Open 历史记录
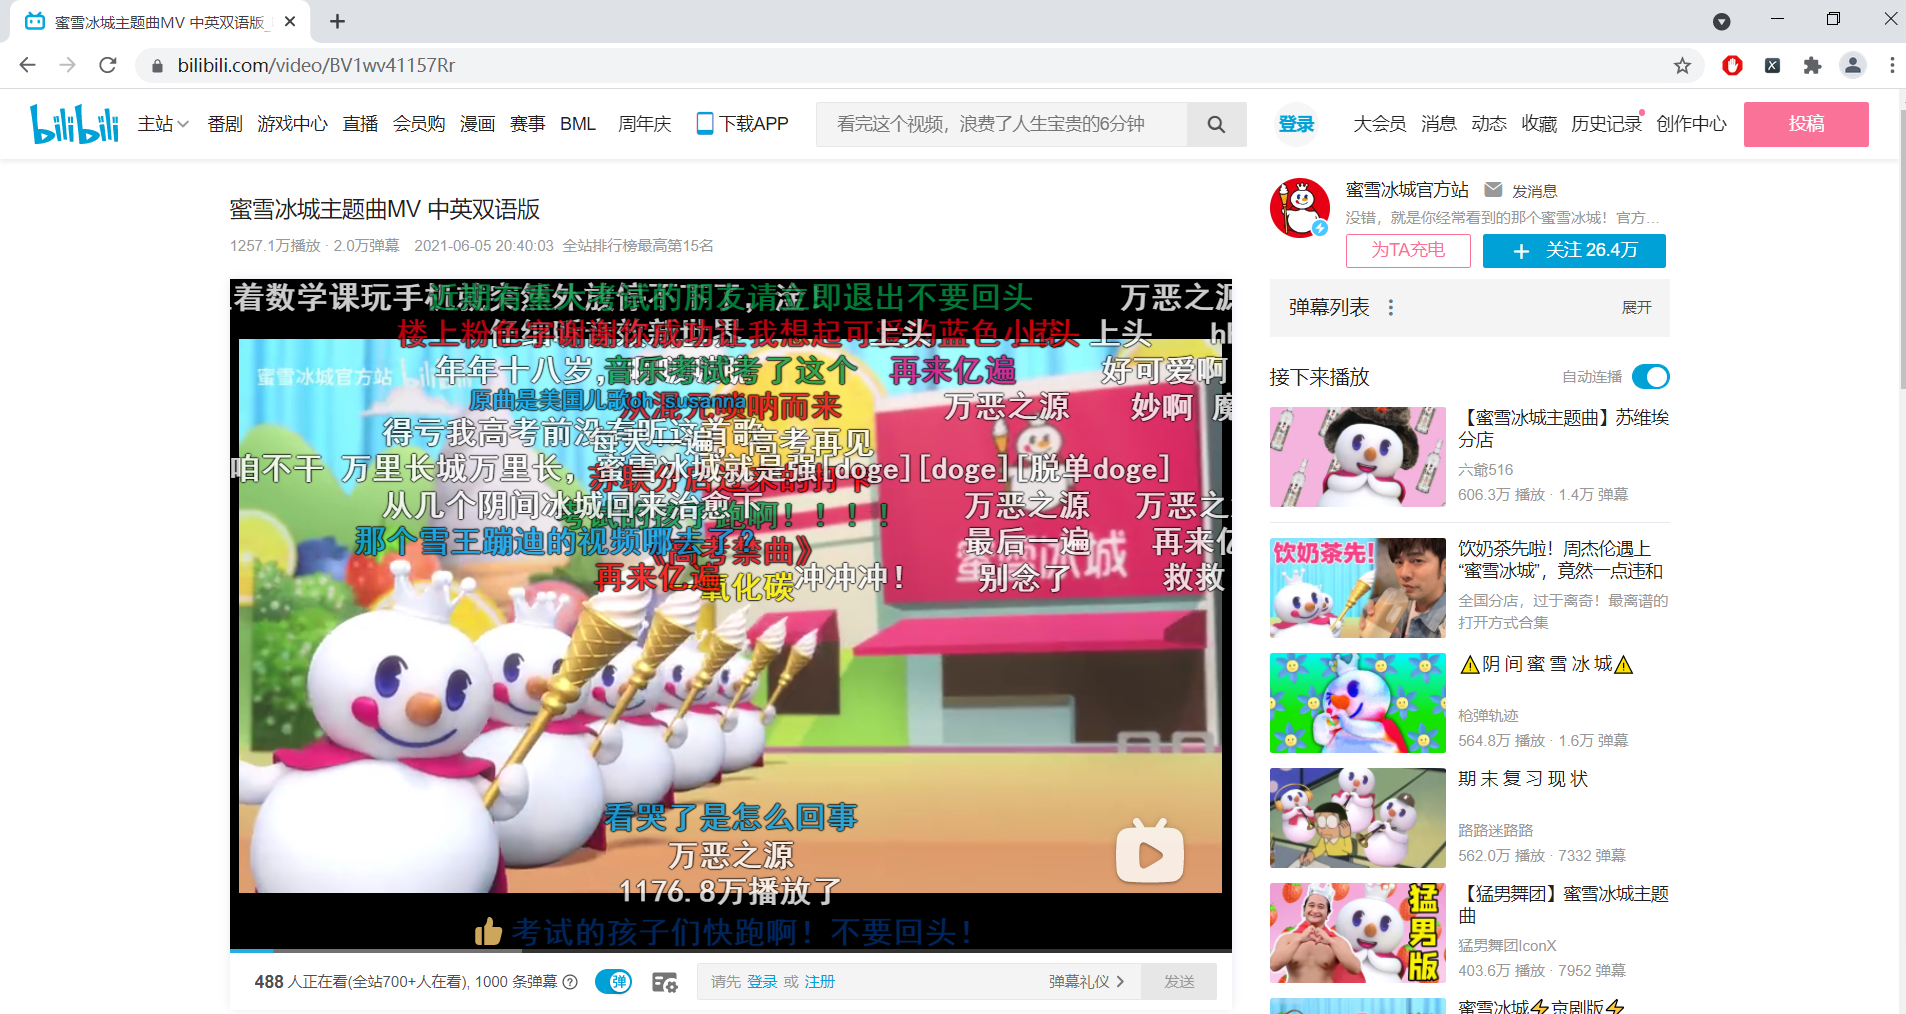 pos(1606,124)
